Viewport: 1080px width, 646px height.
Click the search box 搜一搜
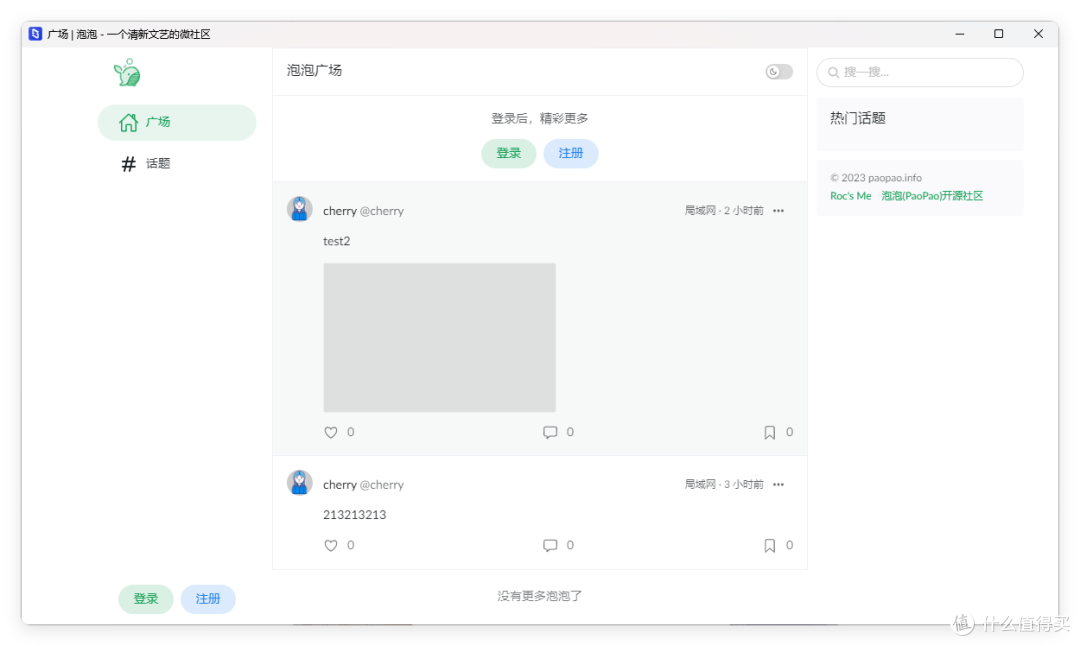pyautogui.click(x=920, y=72)
